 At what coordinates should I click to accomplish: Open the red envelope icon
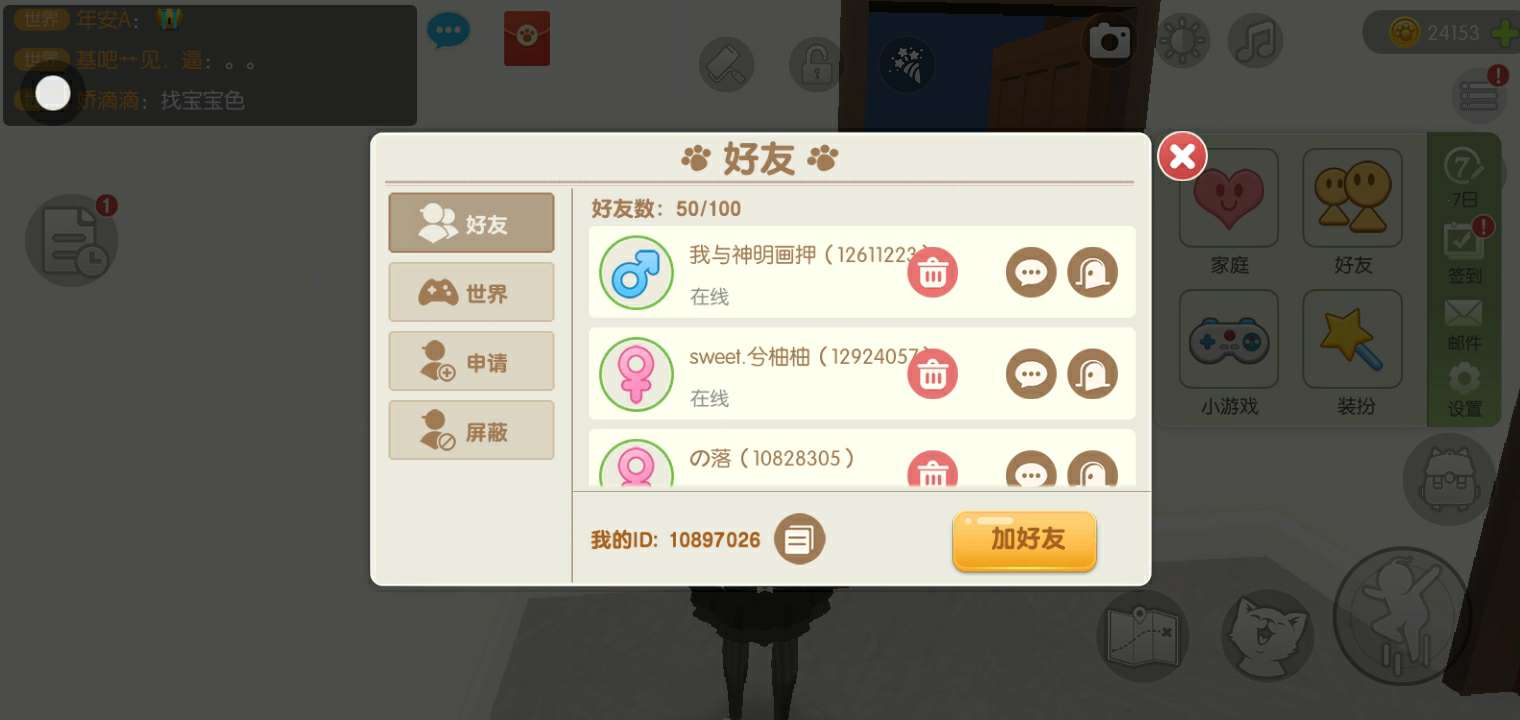527,38
